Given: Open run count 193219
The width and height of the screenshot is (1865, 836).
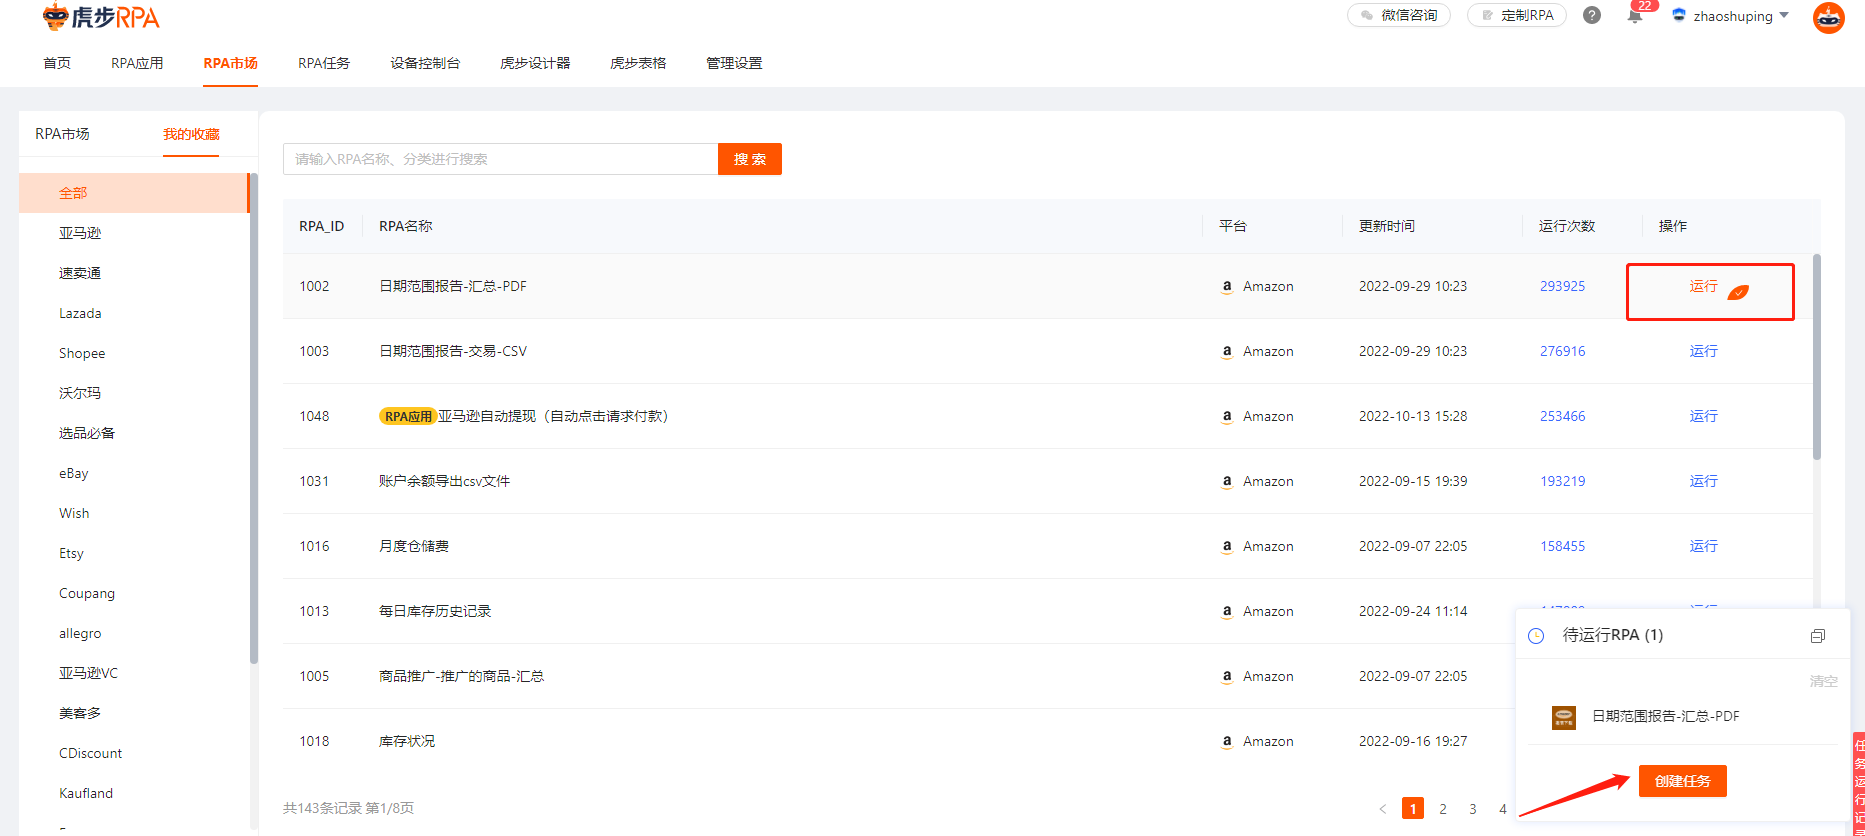Looking at the screenshot, I should tap(1562, 481).
